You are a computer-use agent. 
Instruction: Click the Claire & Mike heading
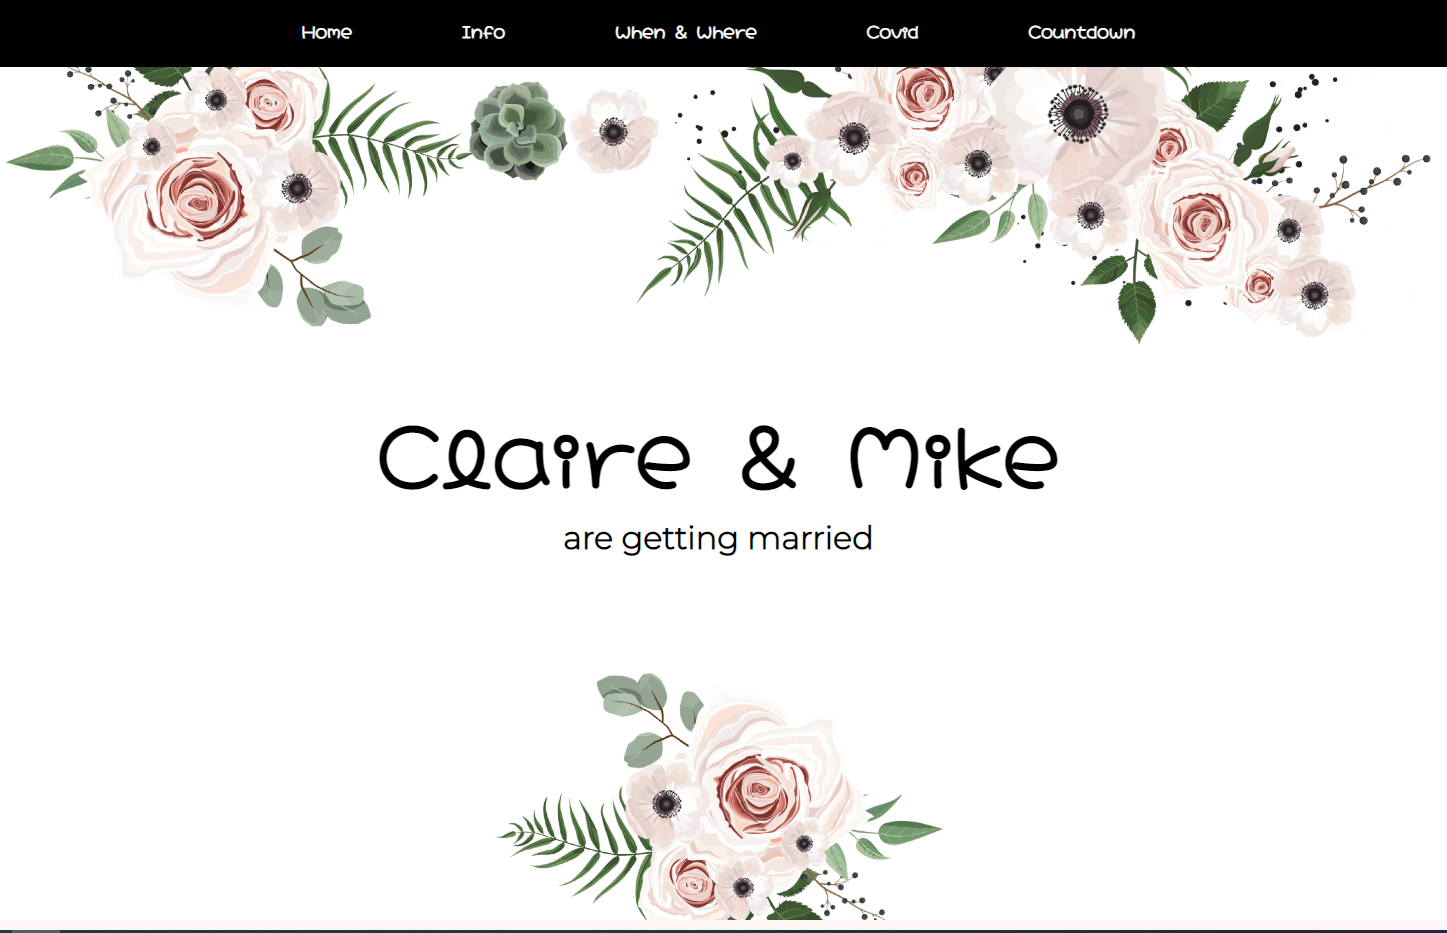point(719,456)
